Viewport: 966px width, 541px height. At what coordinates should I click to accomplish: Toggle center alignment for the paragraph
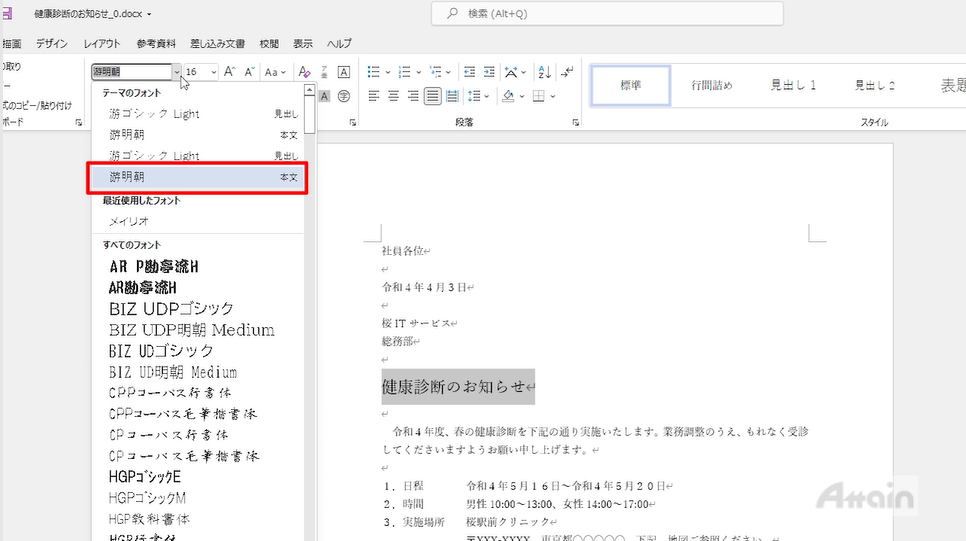click(392, 96)
